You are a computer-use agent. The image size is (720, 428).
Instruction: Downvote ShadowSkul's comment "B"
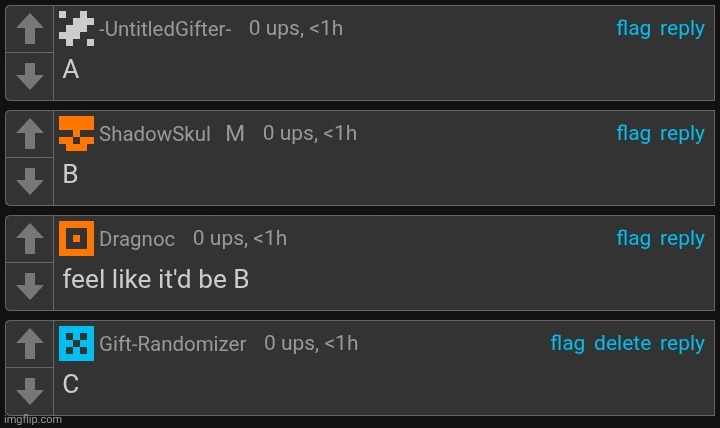click(30, 180)
